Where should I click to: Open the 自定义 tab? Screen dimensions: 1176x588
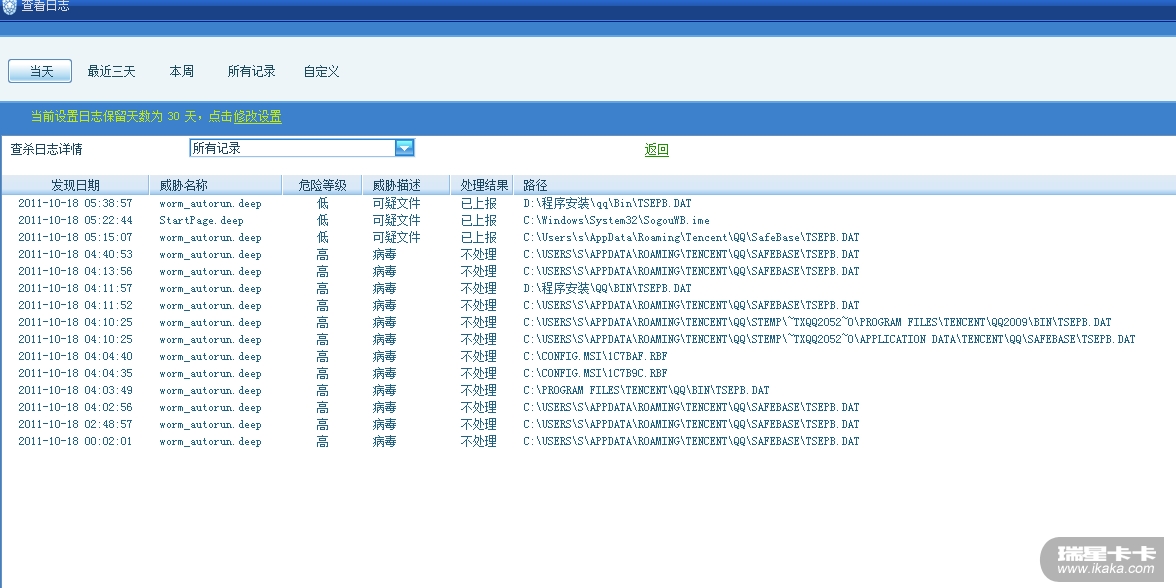[321, 71]
